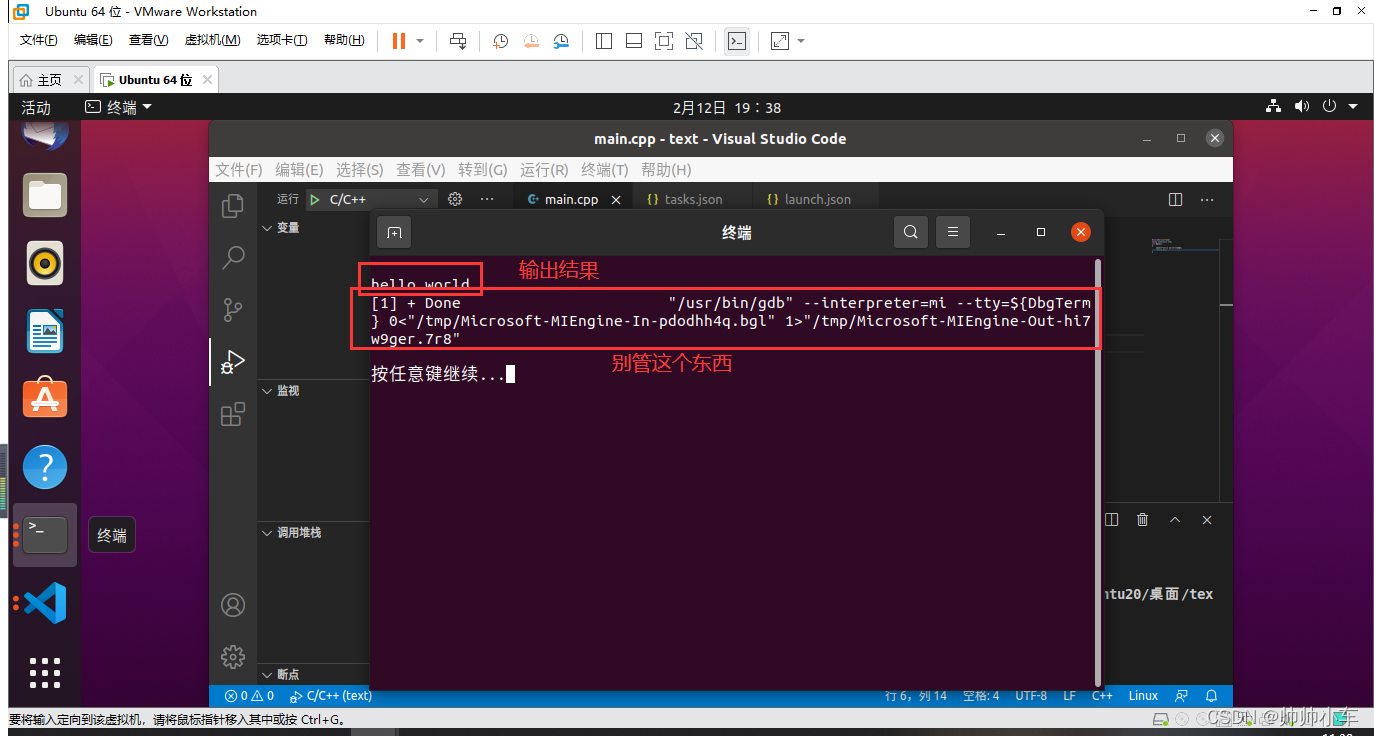Split the VS Code terminal panel
This screenshot has width=1374, height=736.
pos(1111,520)
